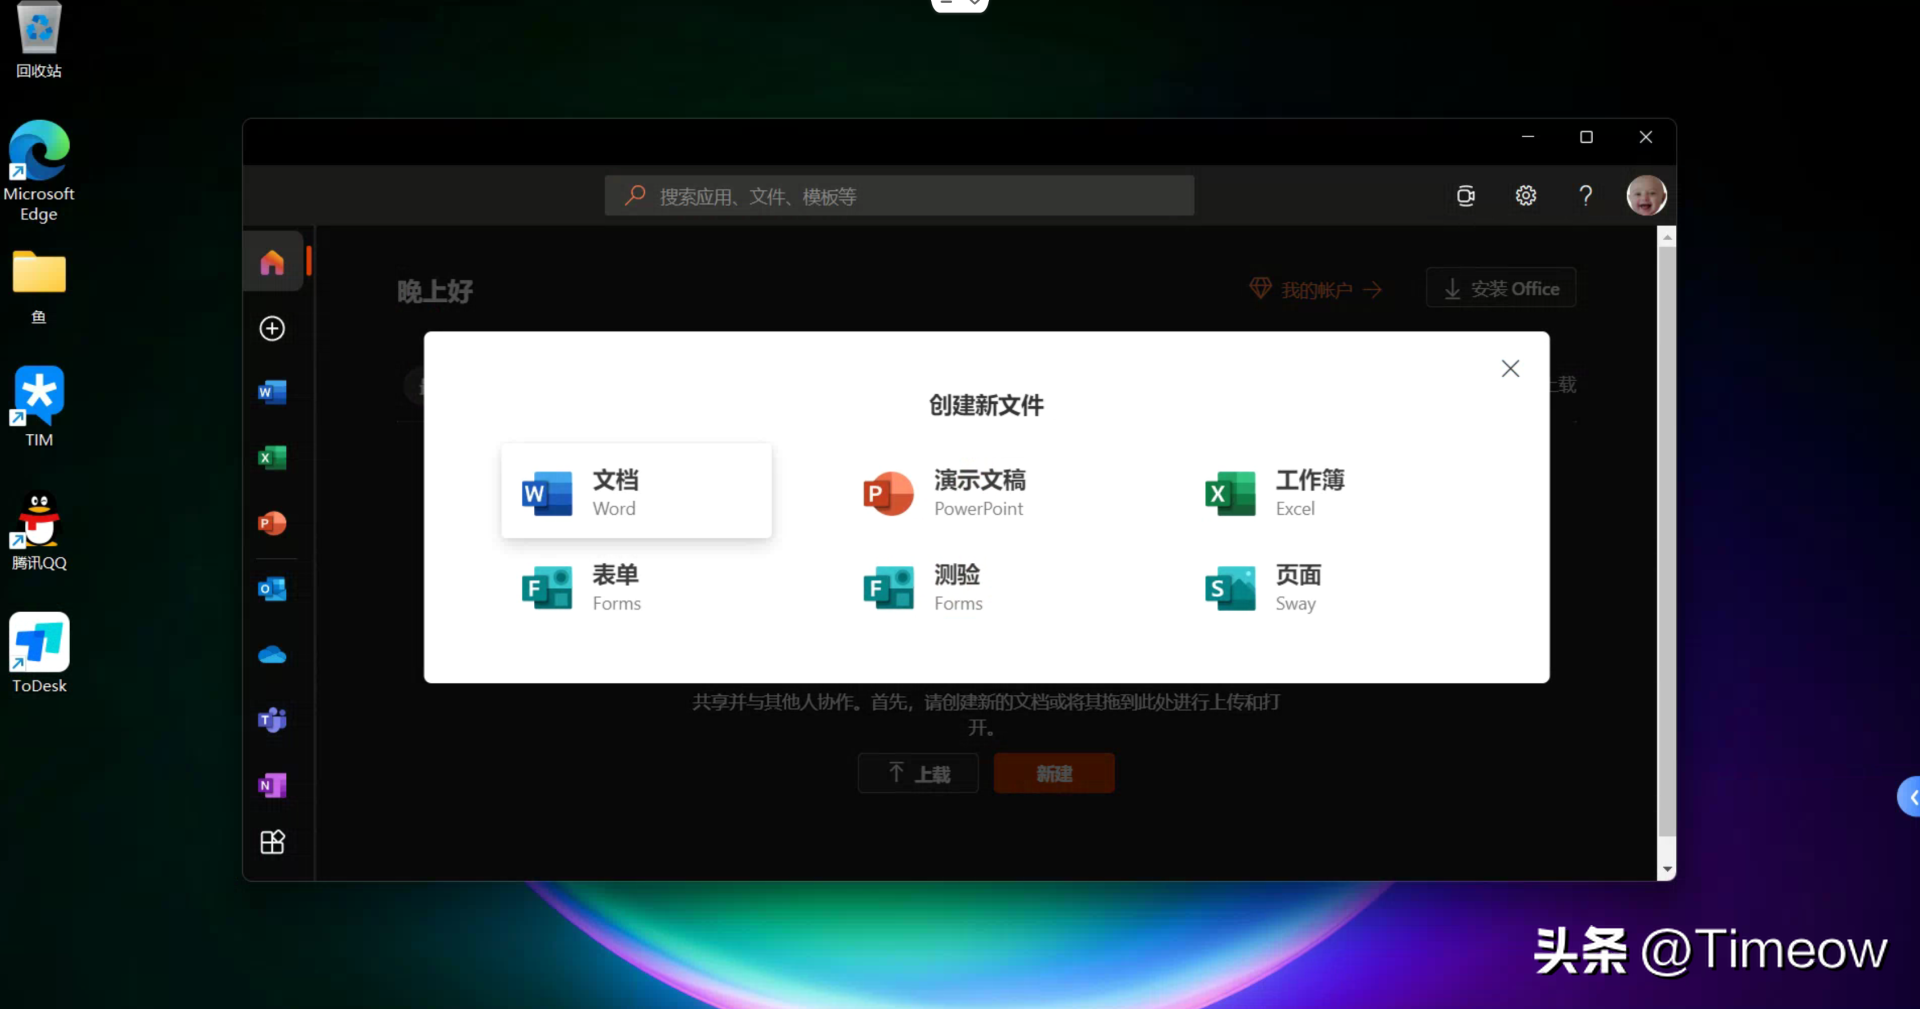The width and height of the screenshot is (1920, 1009).
Task: Open the 我的帐户 link
Action: (1316, 289)
